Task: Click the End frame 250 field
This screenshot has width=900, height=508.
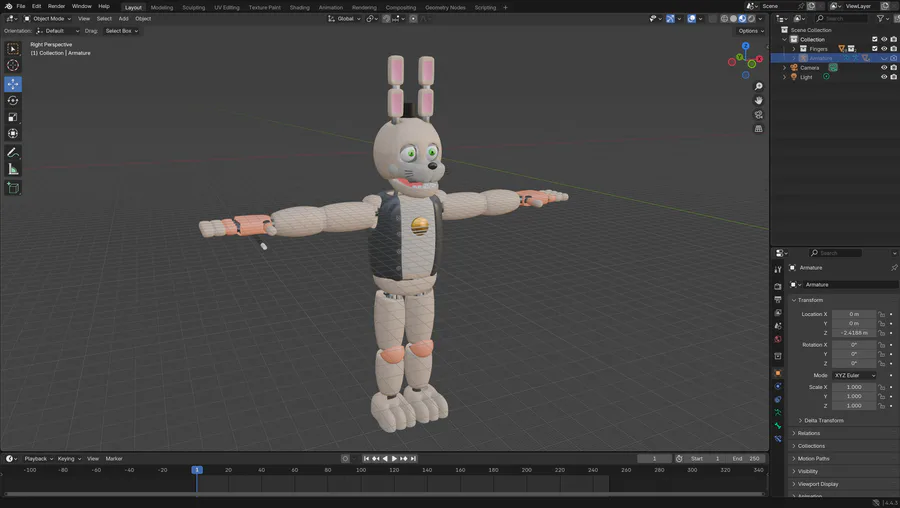Action: pyautogui.click(x=746, y=459)
